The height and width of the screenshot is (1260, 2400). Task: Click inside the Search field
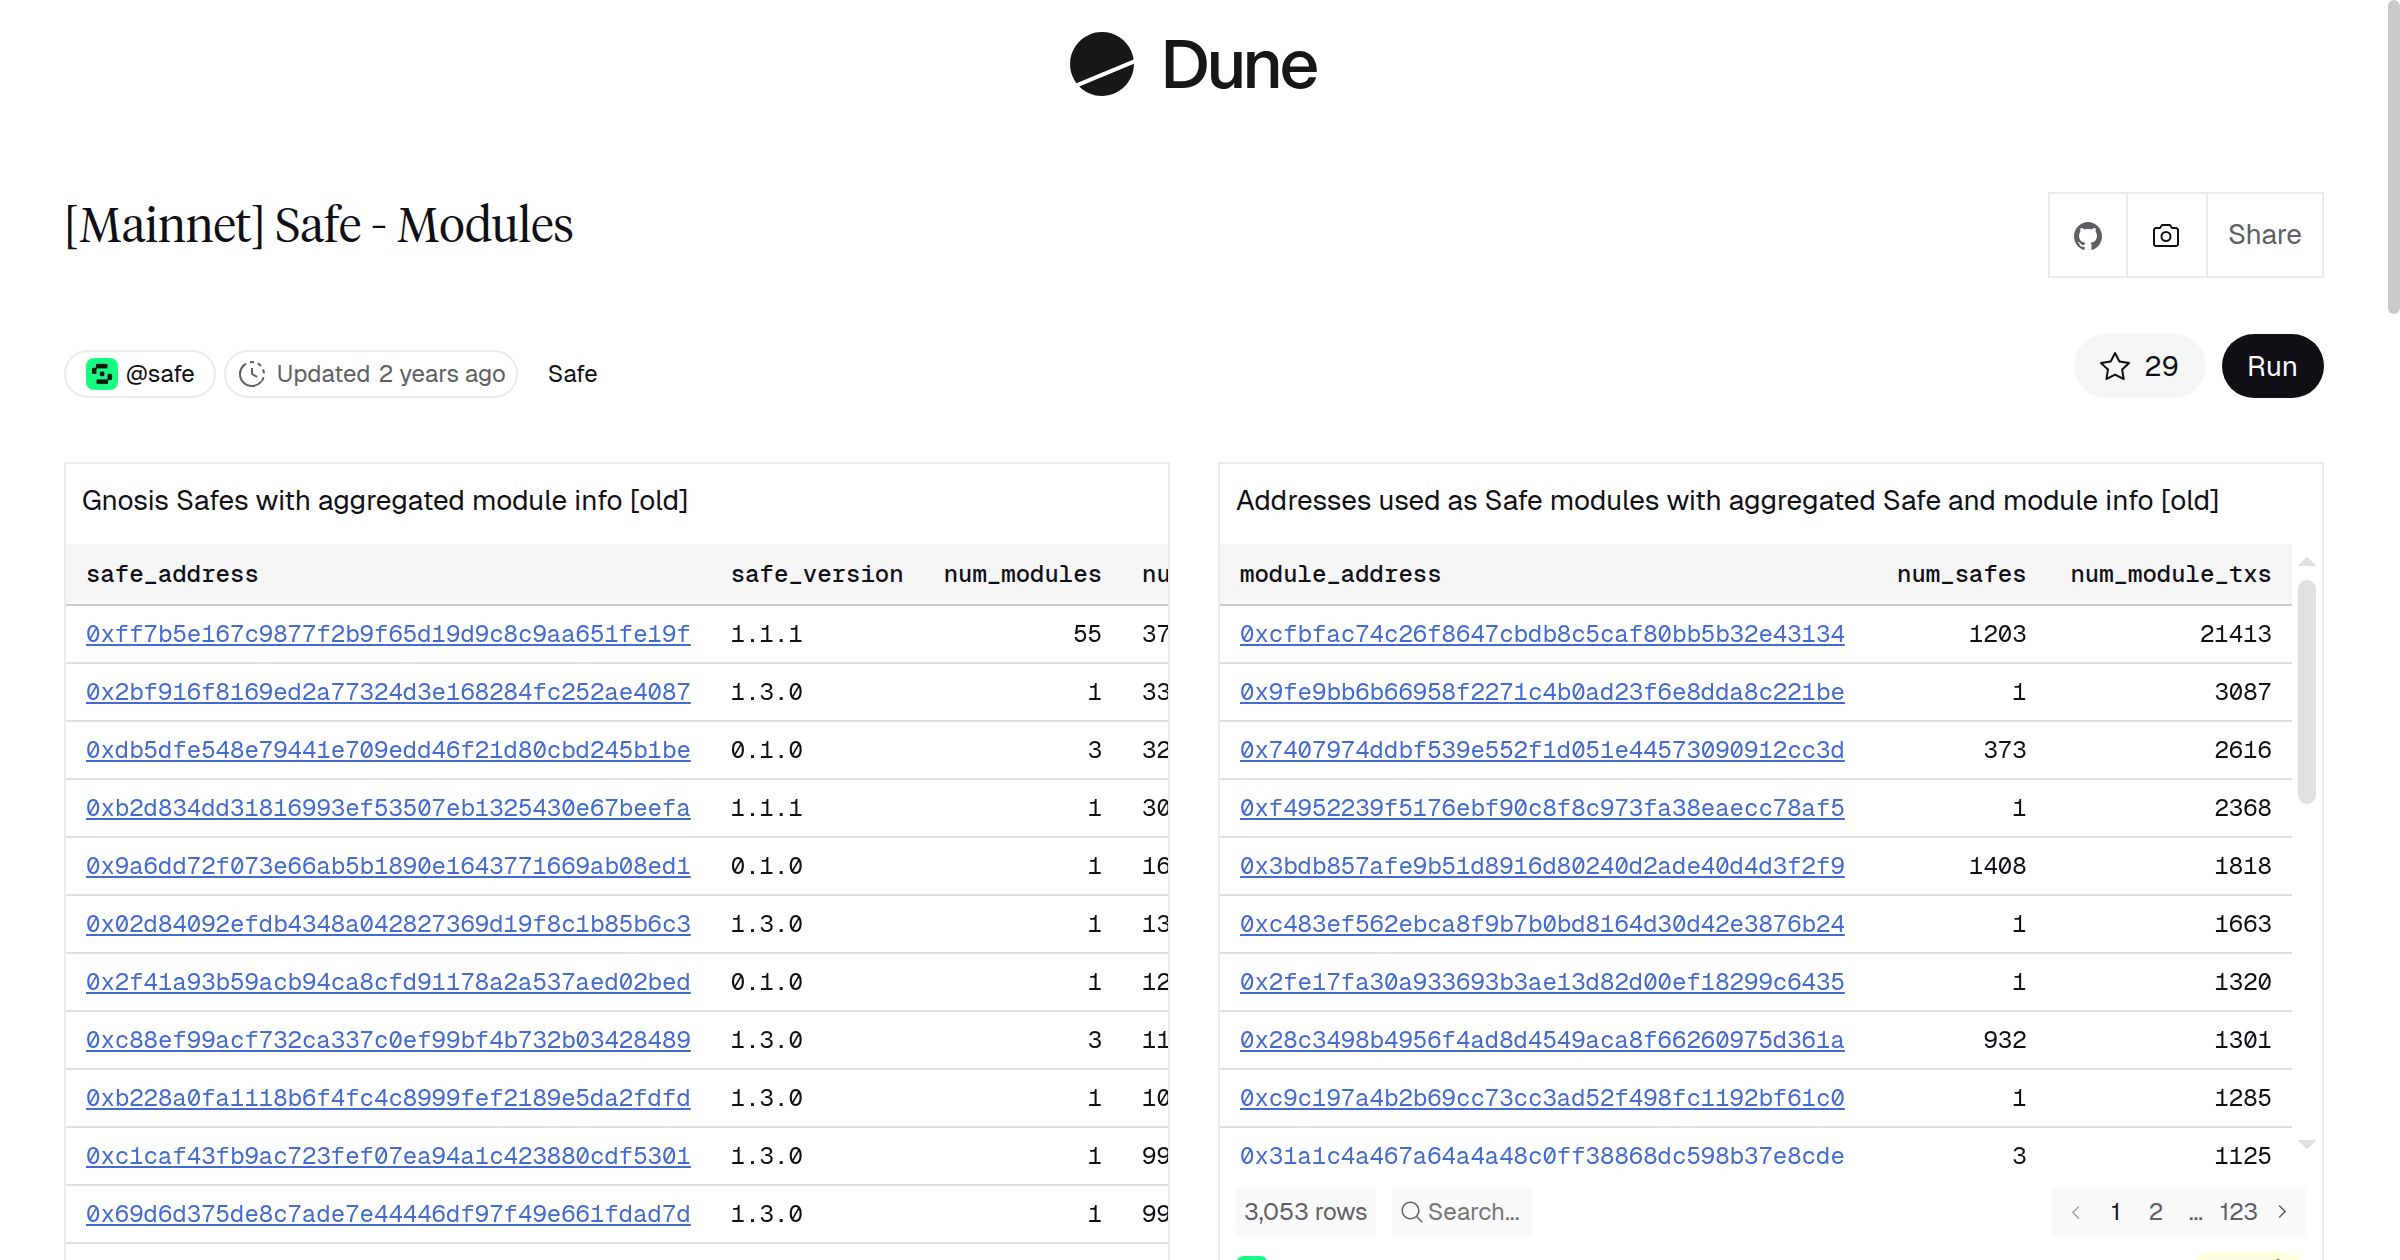click(1470, 1211)
